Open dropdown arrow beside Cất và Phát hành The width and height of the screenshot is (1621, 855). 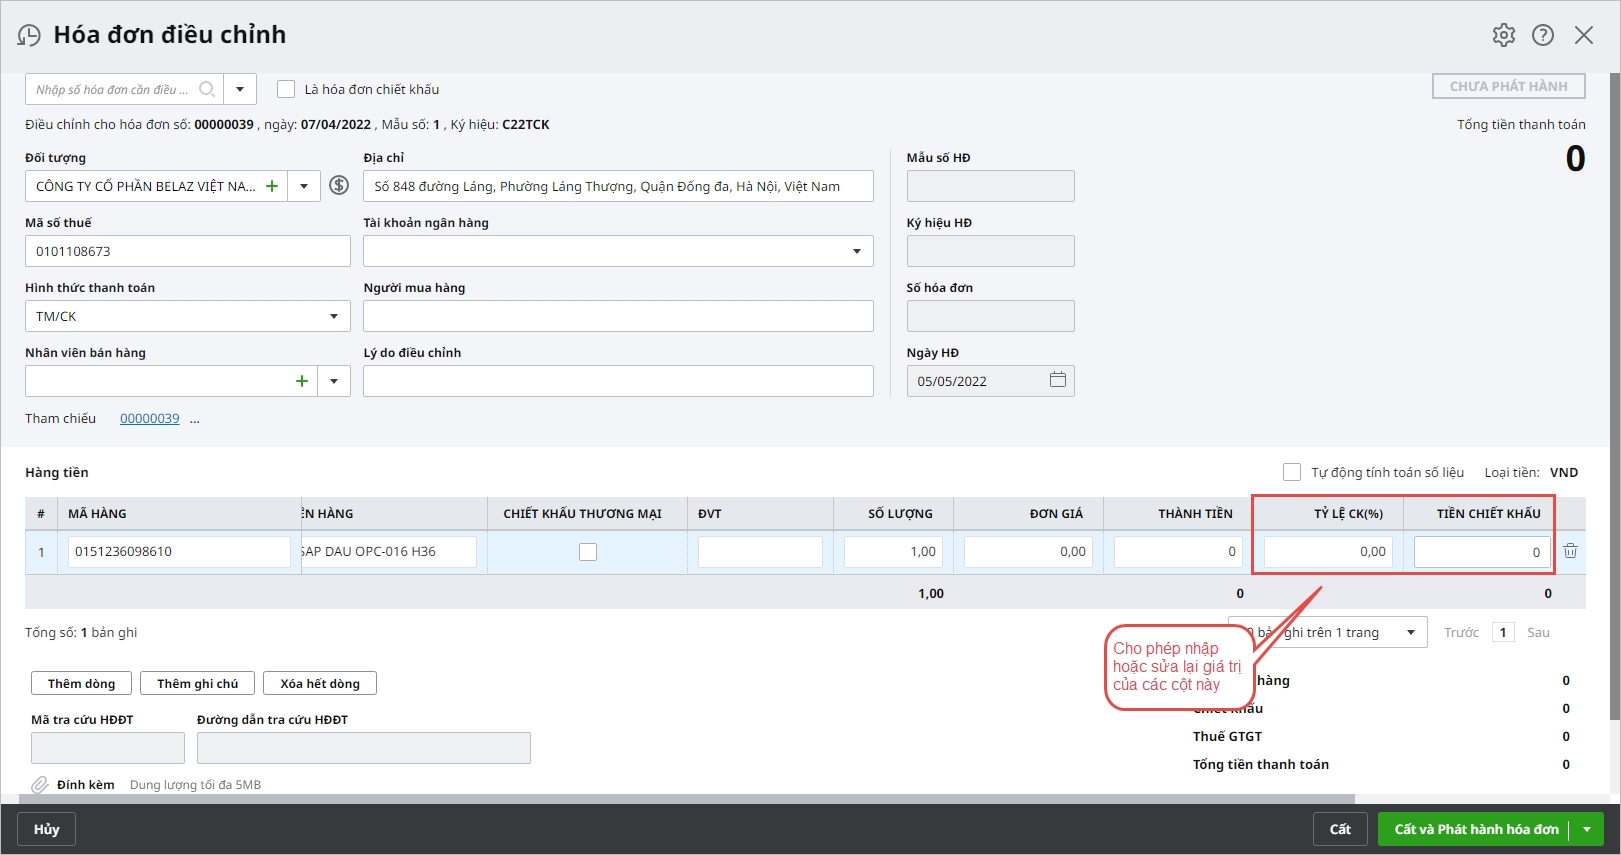1587,829
